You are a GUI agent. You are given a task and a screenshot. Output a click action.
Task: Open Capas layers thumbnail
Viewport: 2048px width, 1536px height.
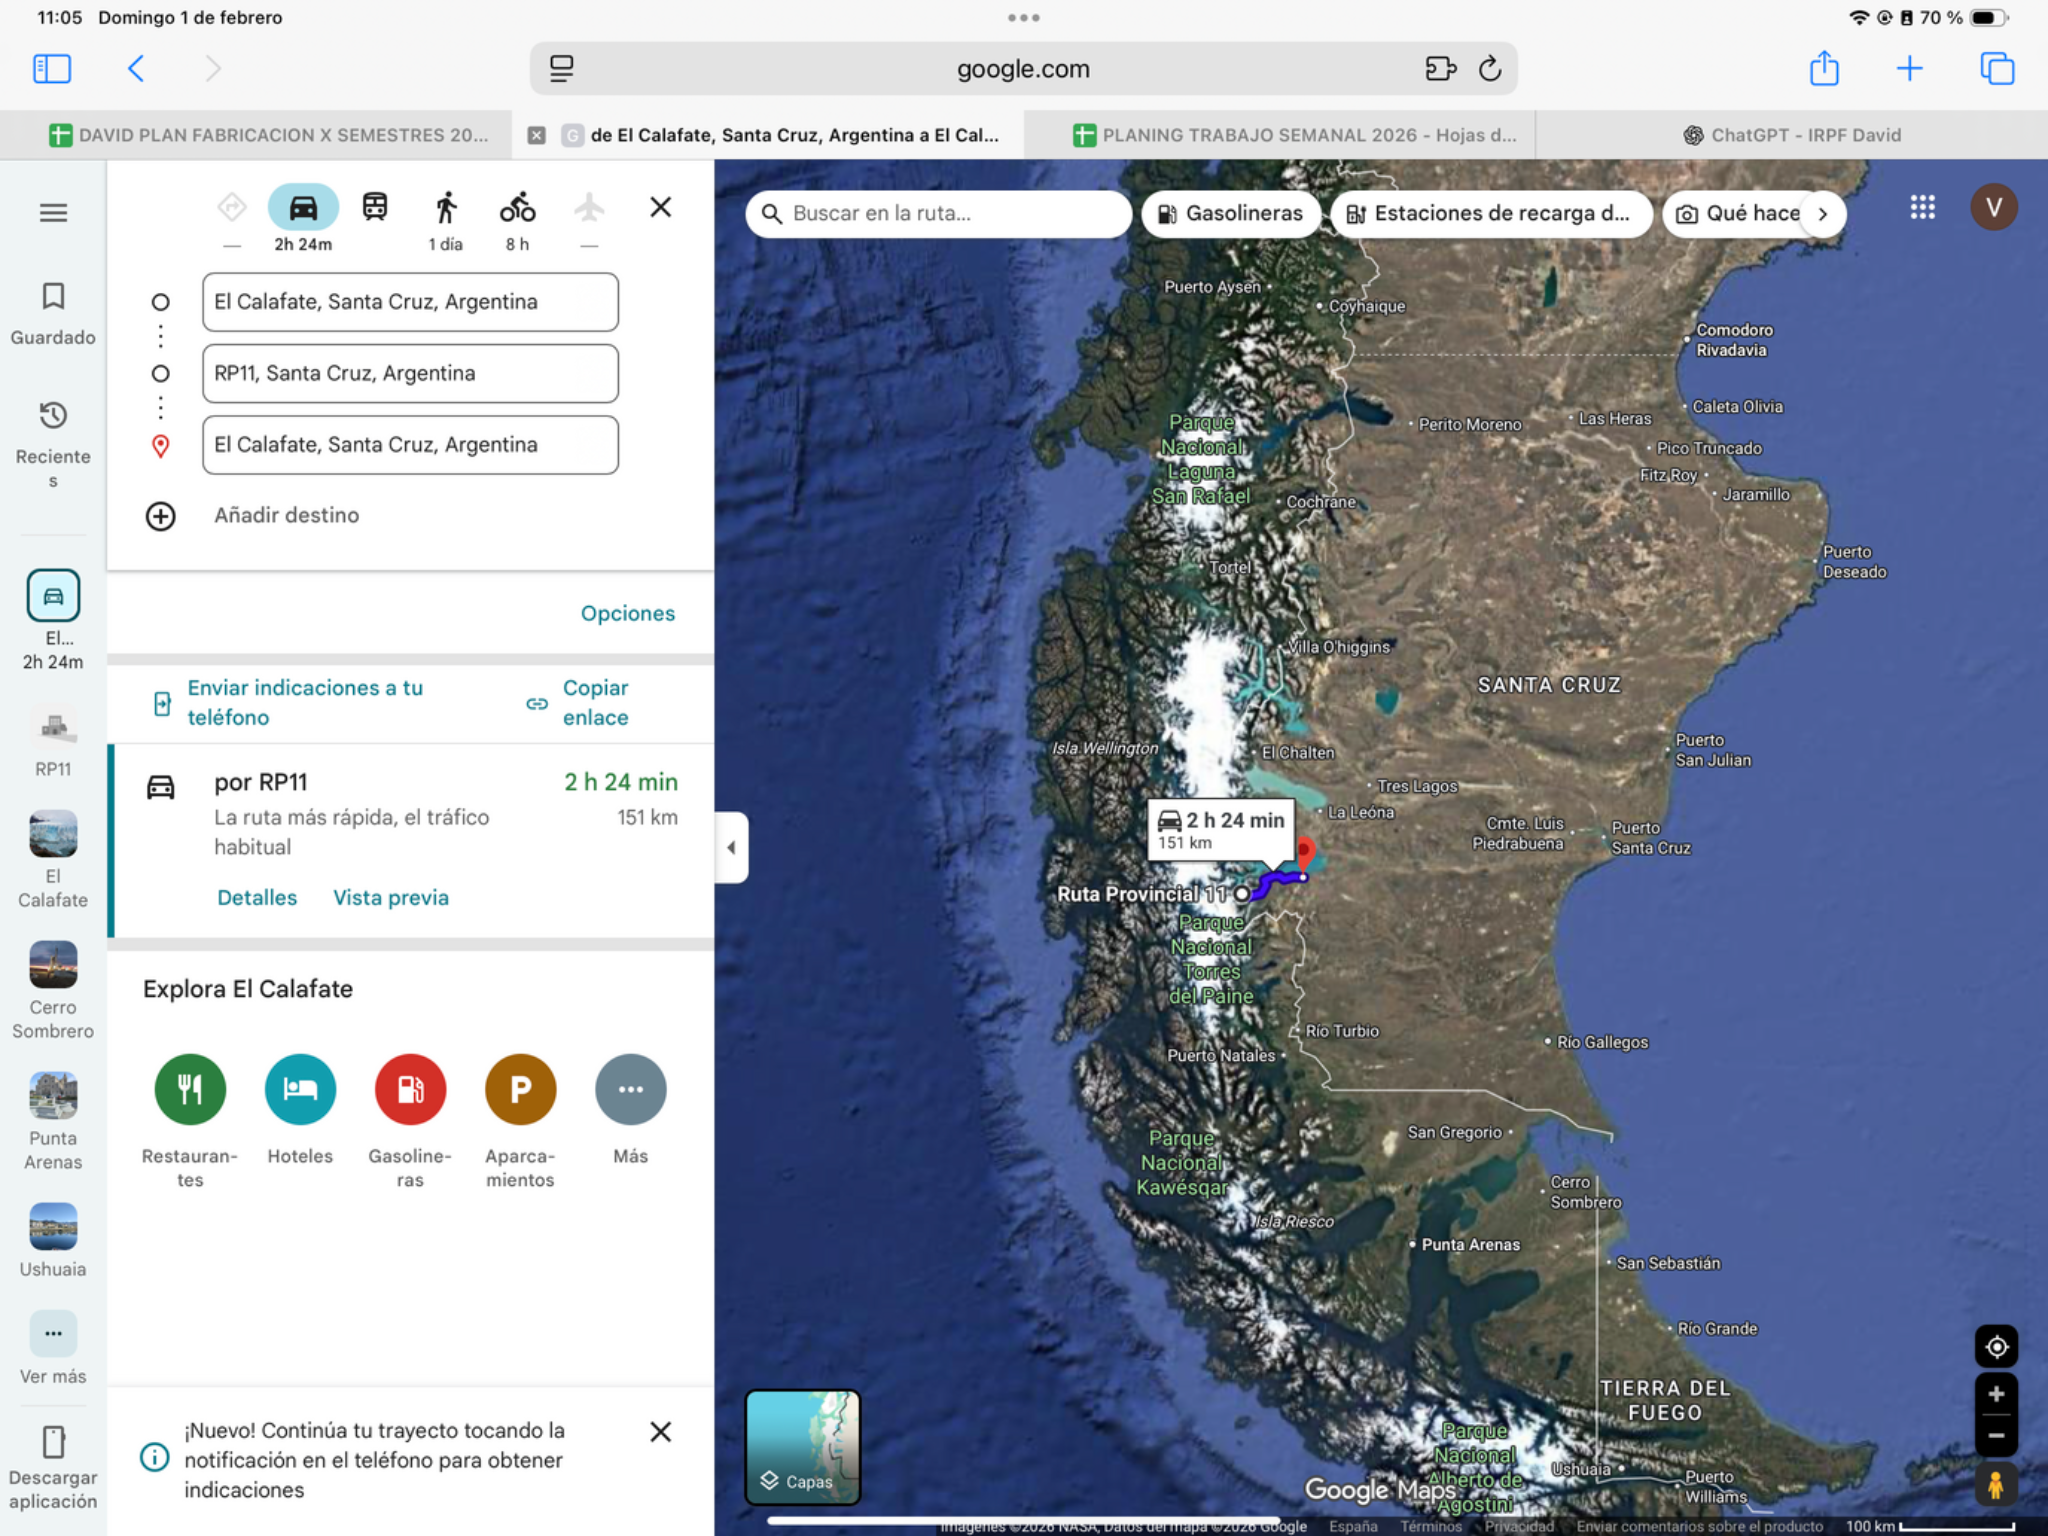pos(802,1447)
